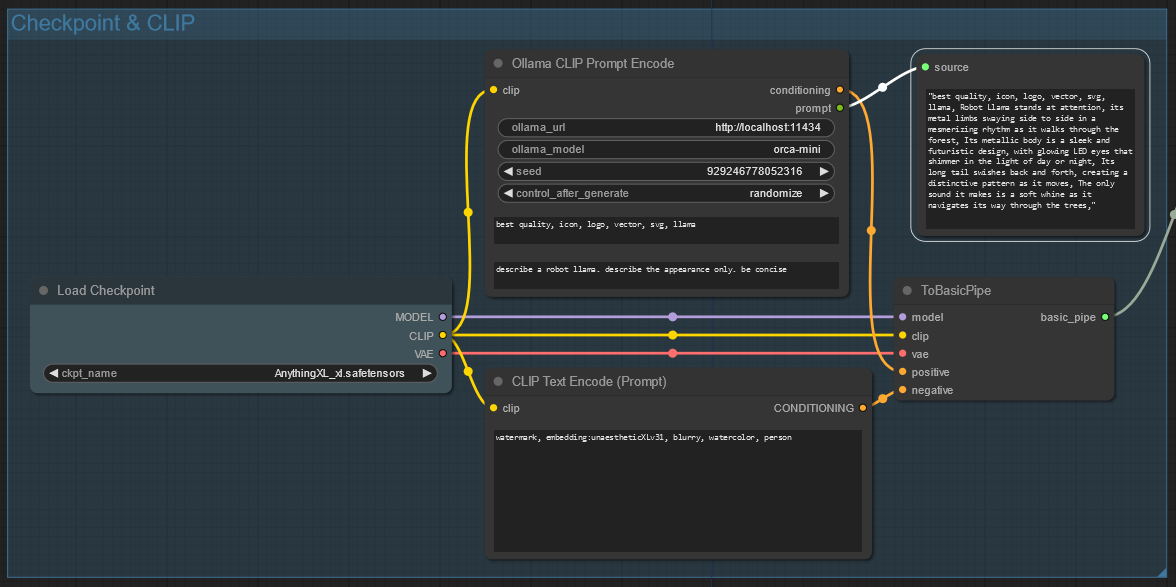Click the MODEL output socket on Load Checkpoint
The image size is (1176, 587).
[x=442, y=317]
